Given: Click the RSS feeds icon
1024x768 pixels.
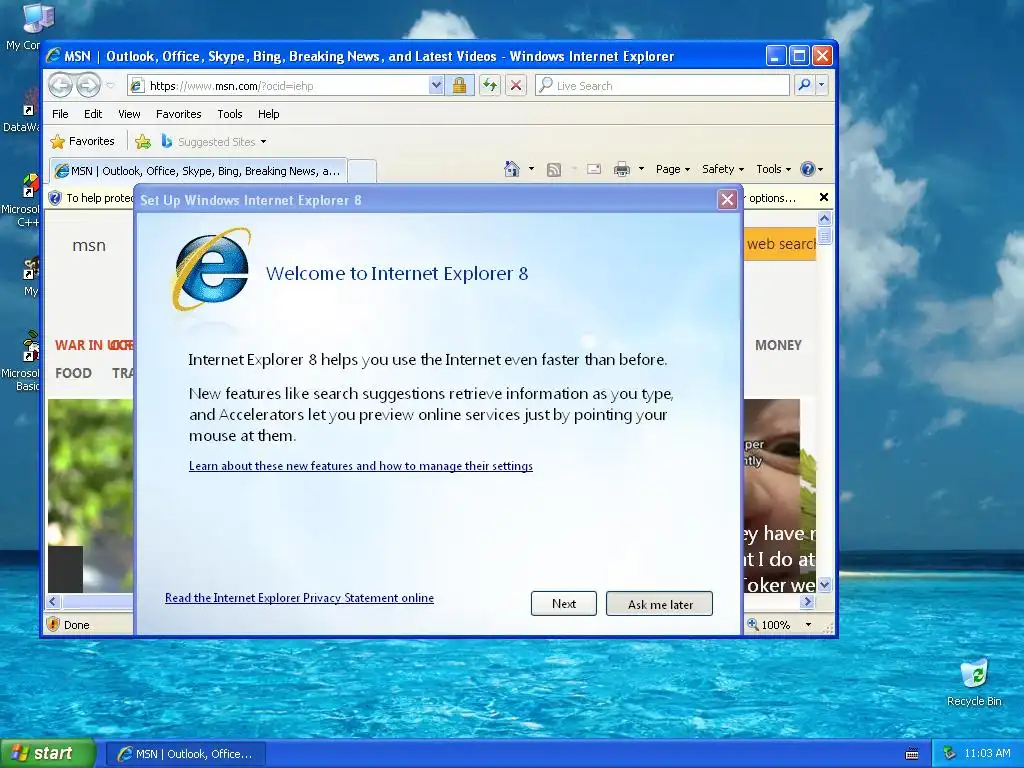Looking at the screenshot, I should [x=554, y=170].
